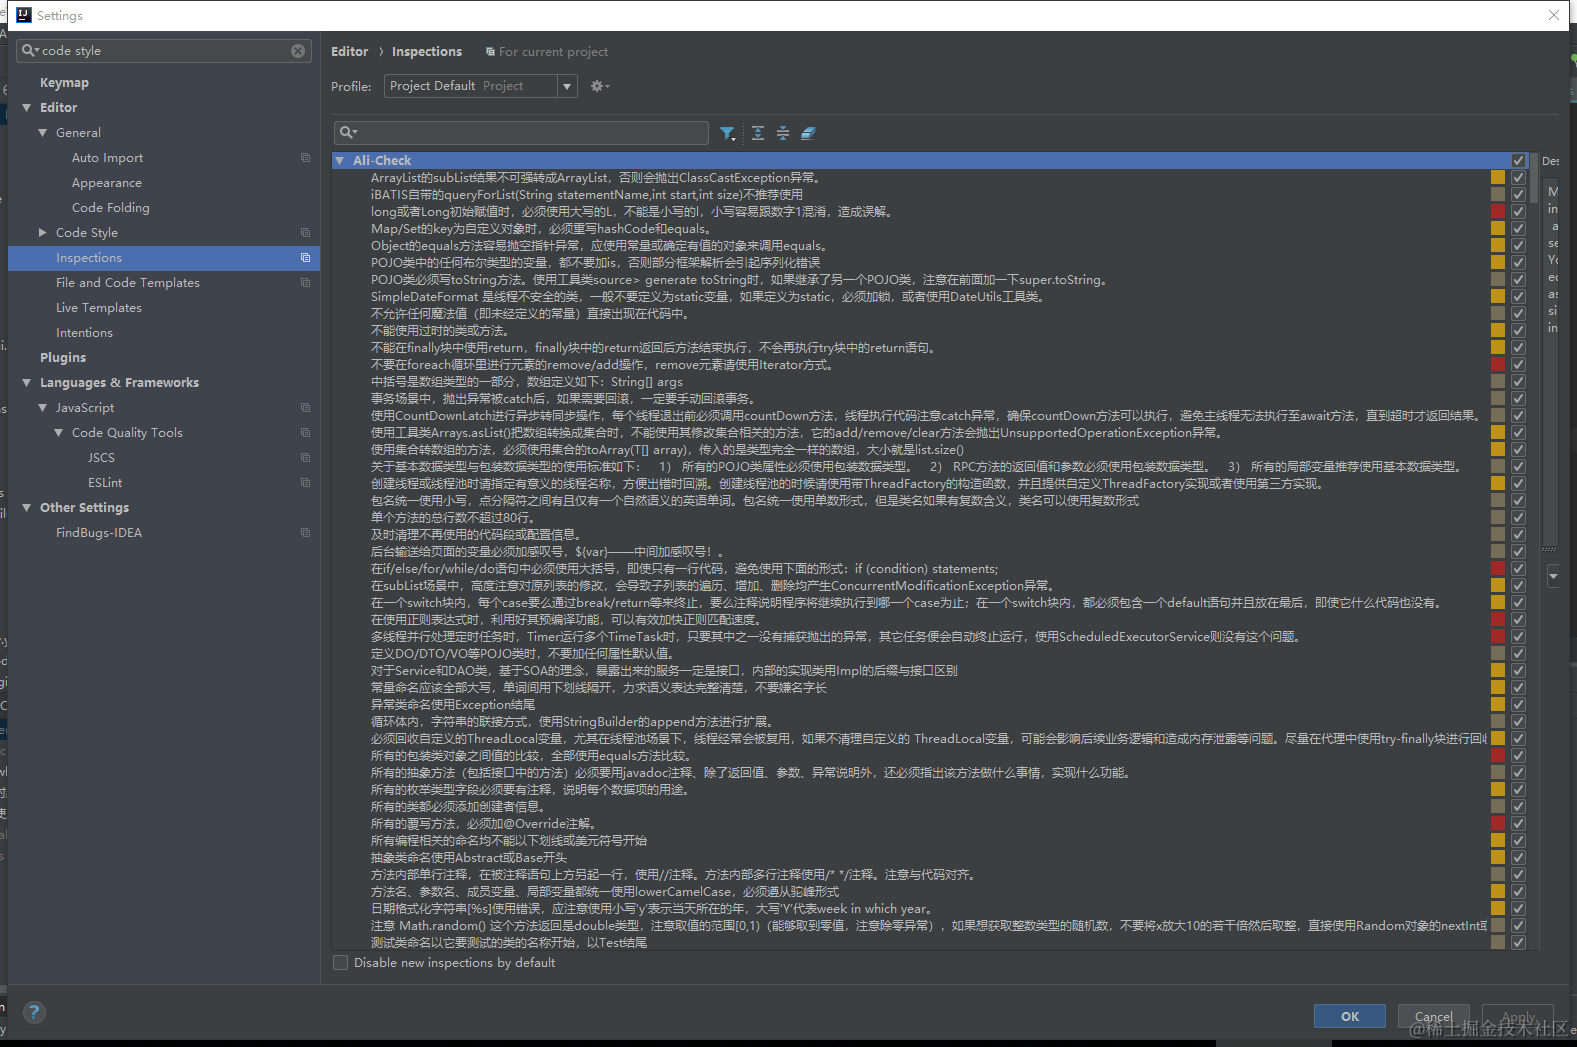Toggle checkbox for CountDownLatch inspection
Image resolution: width=1577 pixels, height=1047 pixels.
pyautogui.click(x=1518, y=416)
